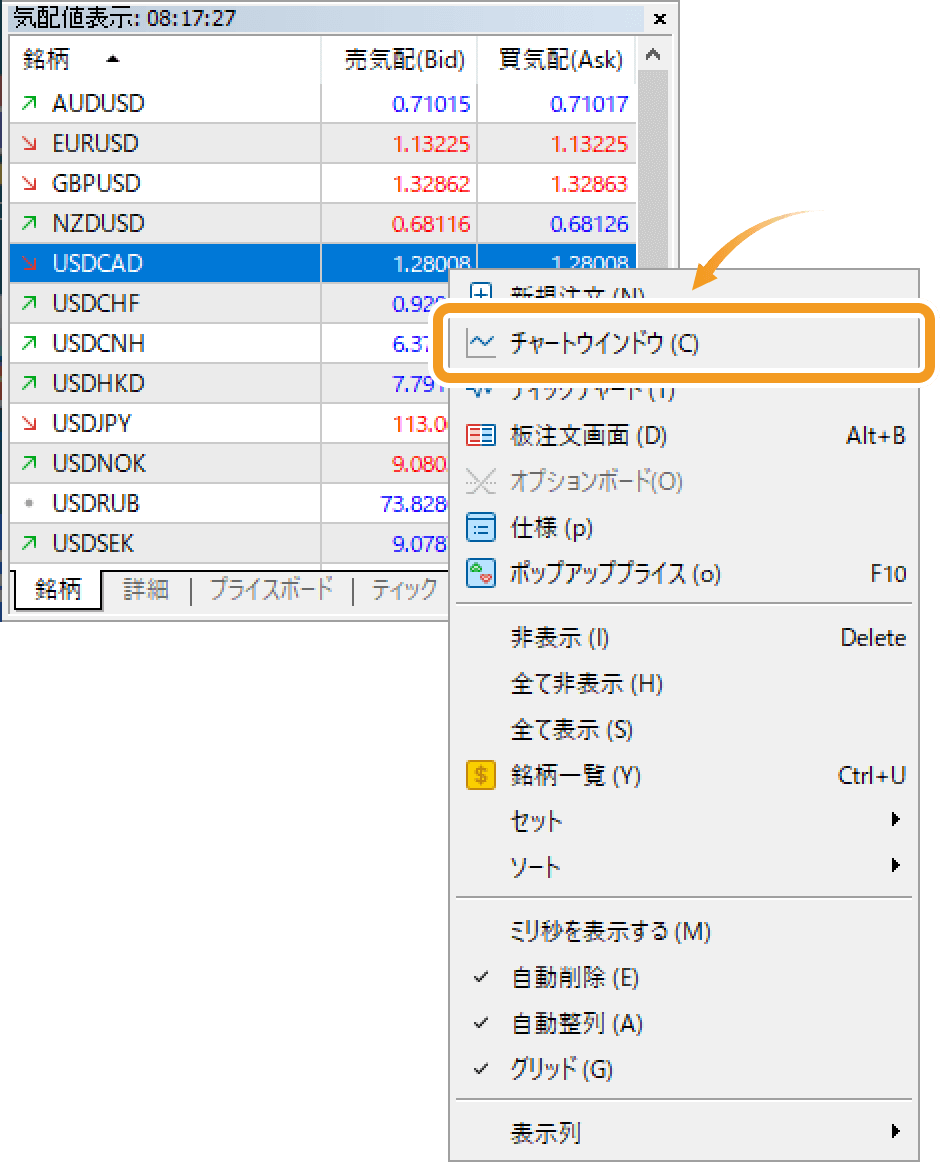Select the USDSEK row
Image resolution: width=940 pixels, height=1162 pixels.
229,543
